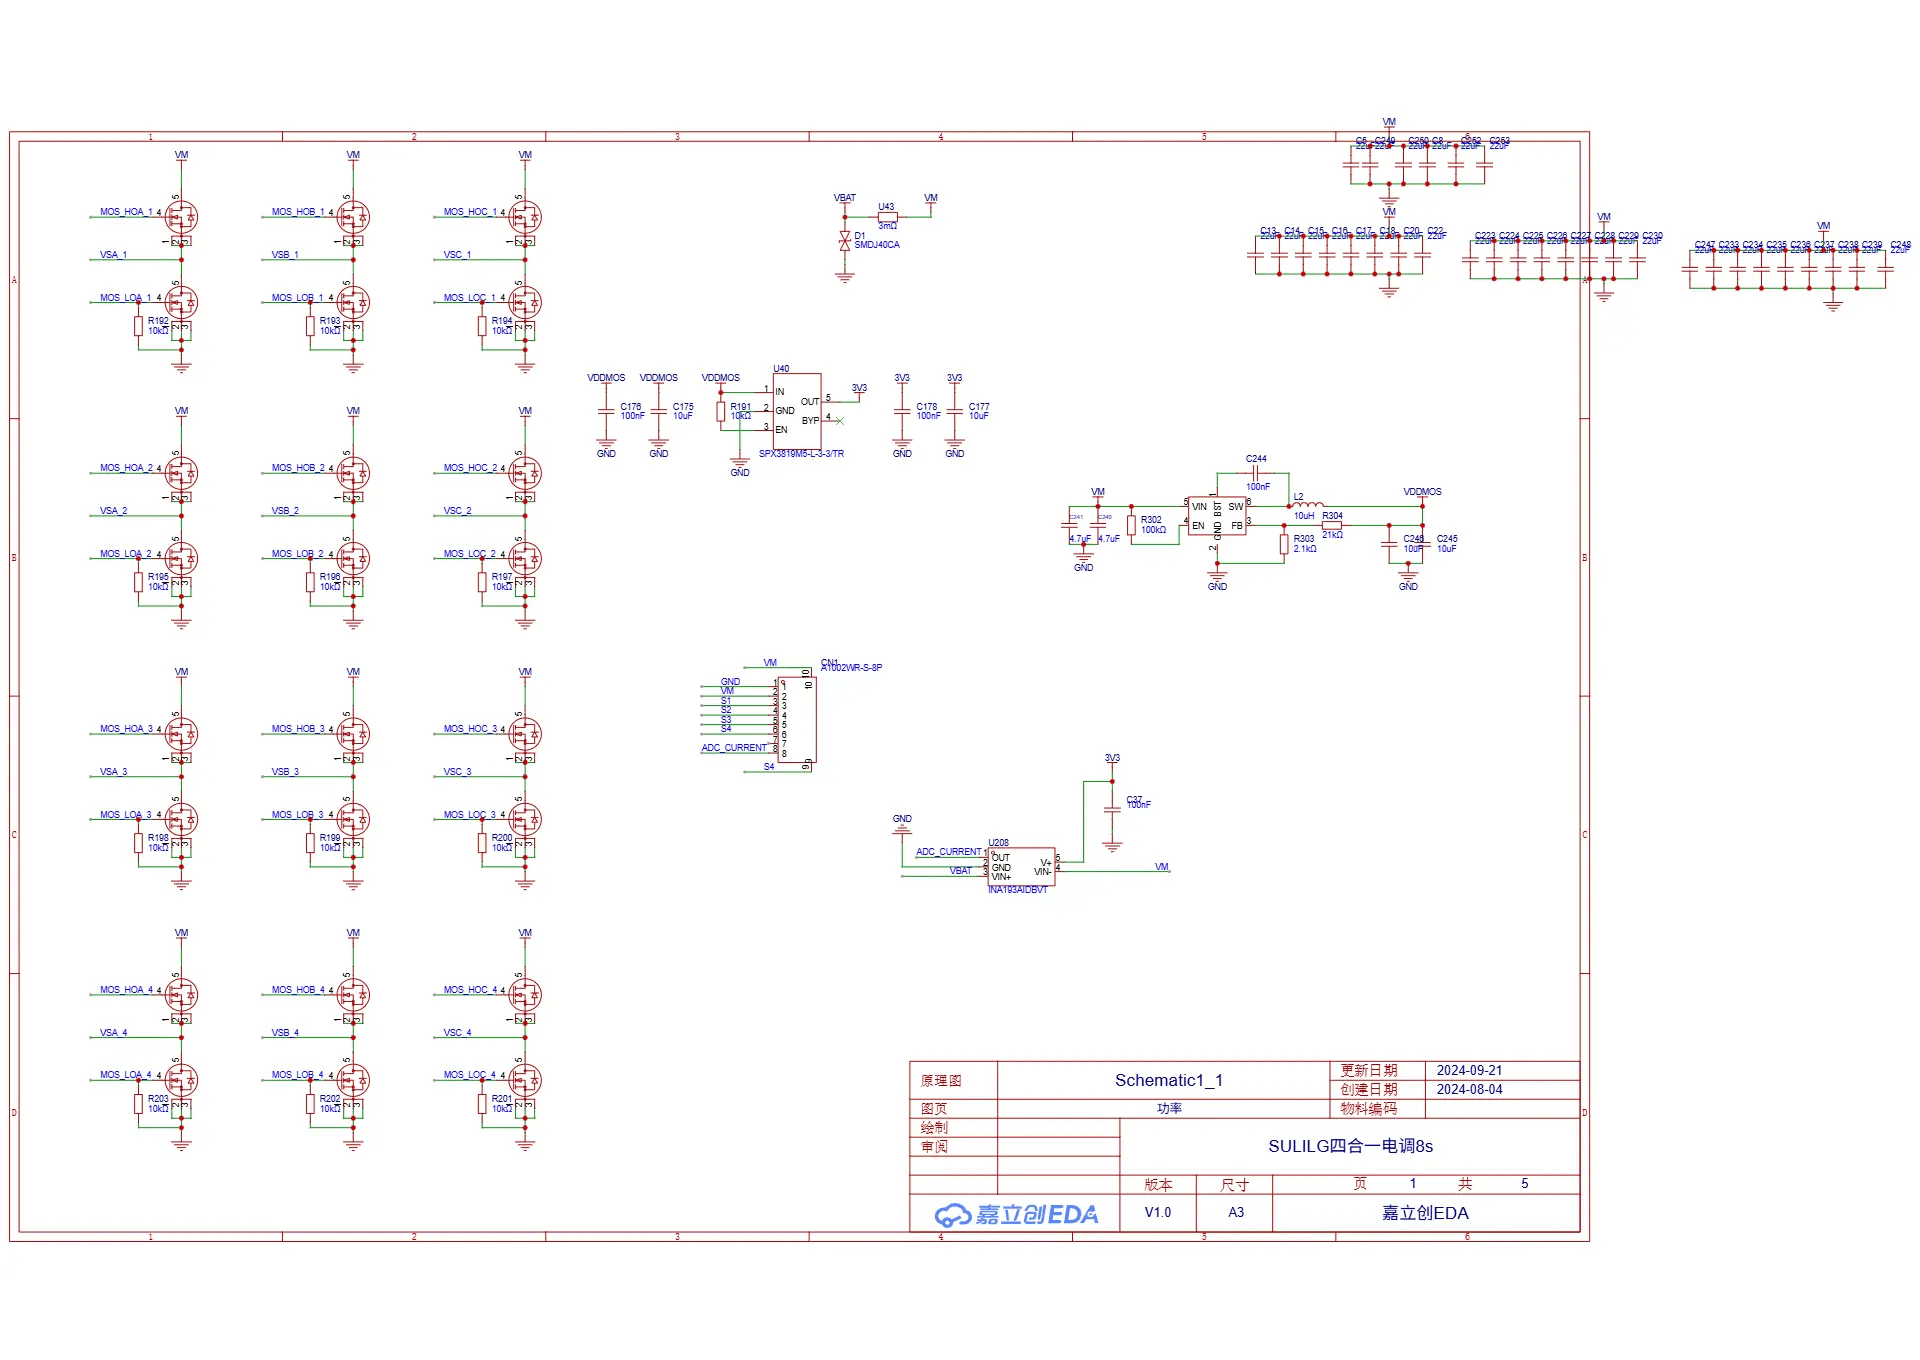
Task: Select resistor R191 designator
Action: coord(740,407)
